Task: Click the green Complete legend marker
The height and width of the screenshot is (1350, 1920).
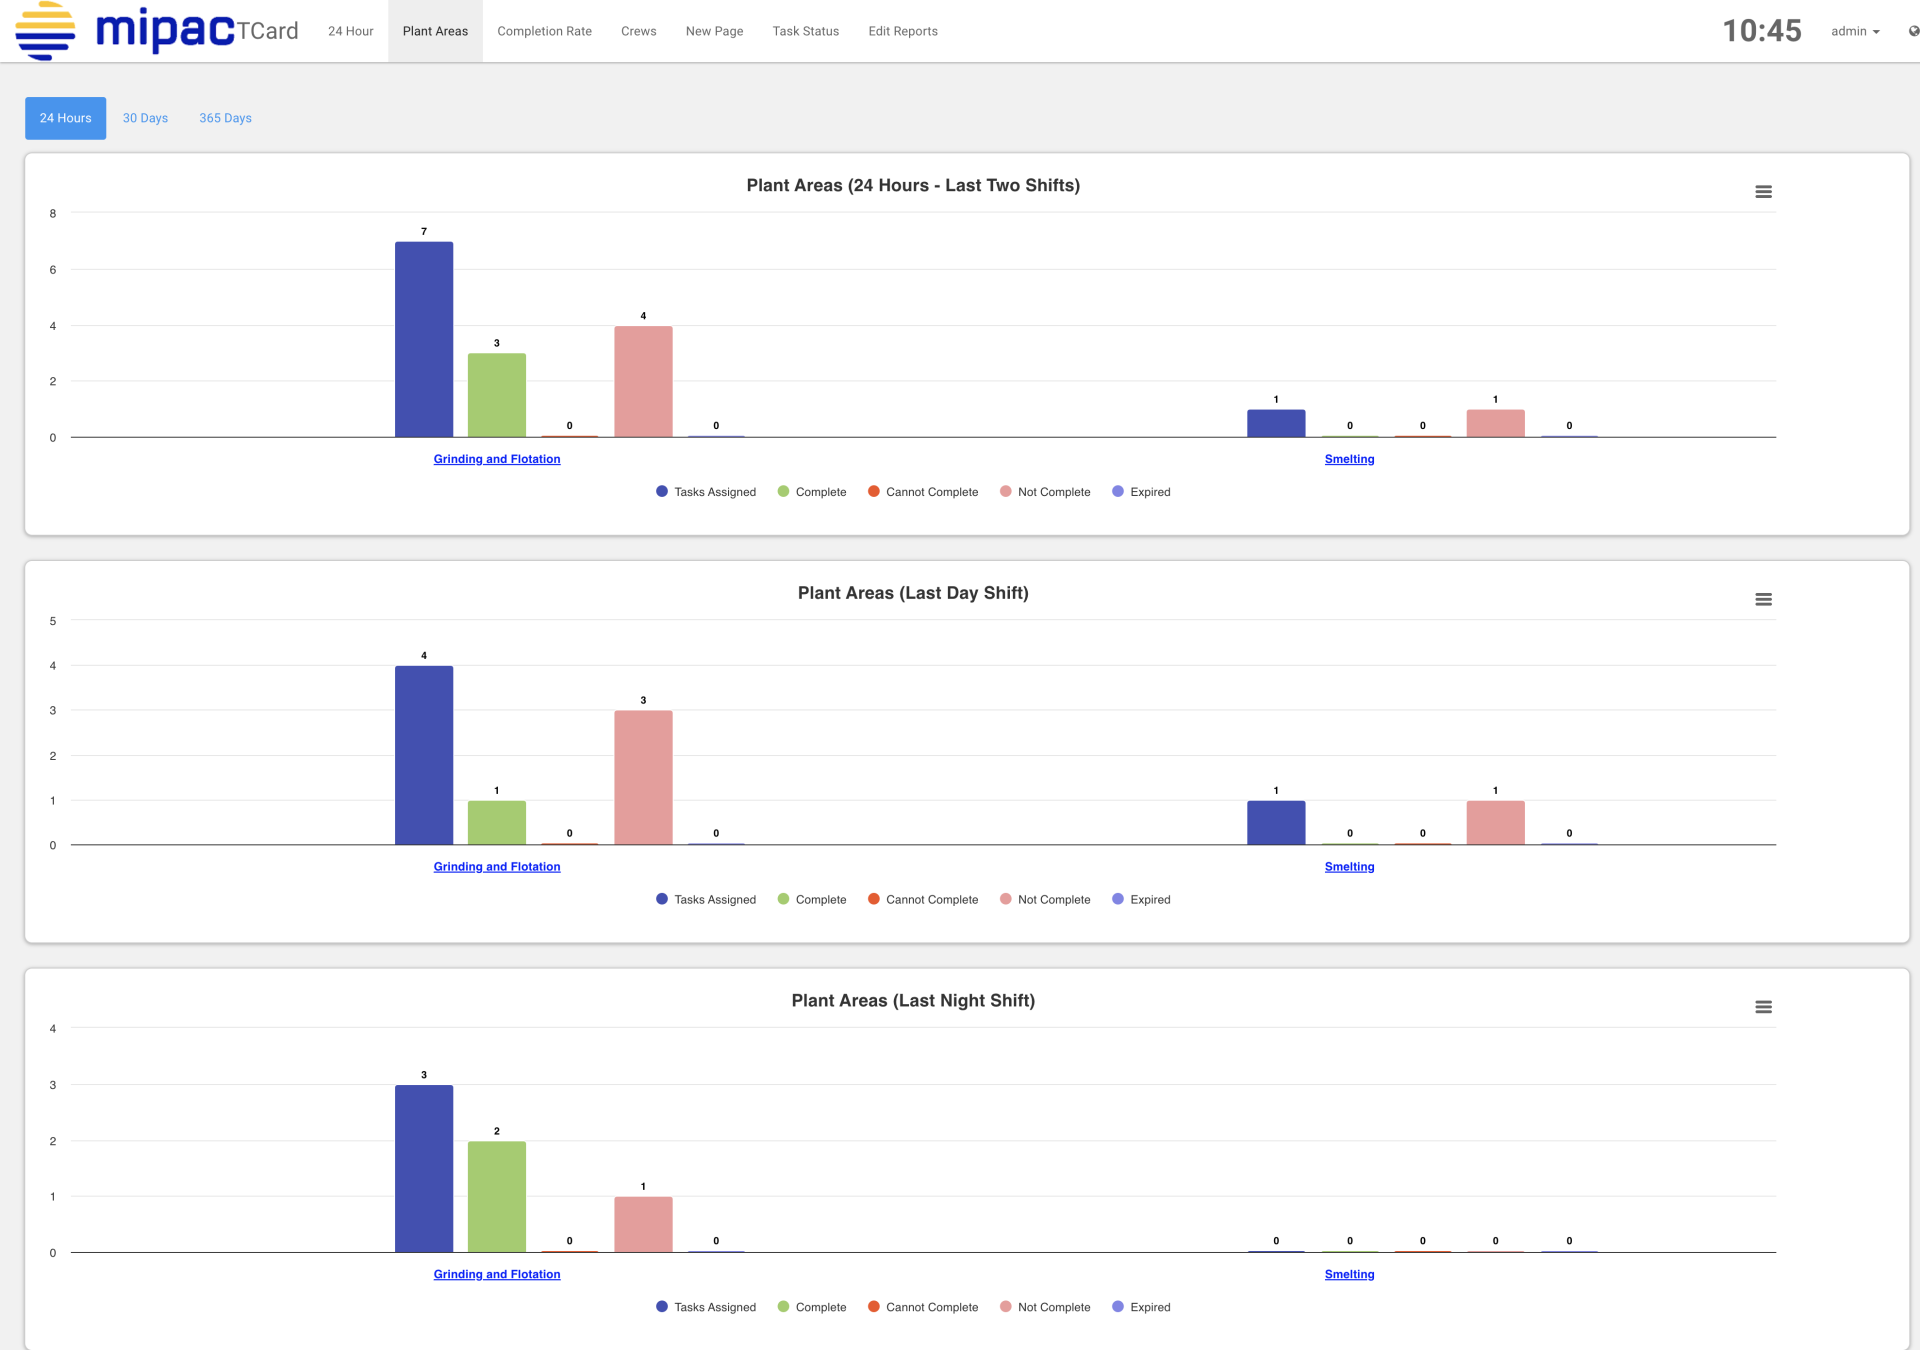Action: coord(783,491)
